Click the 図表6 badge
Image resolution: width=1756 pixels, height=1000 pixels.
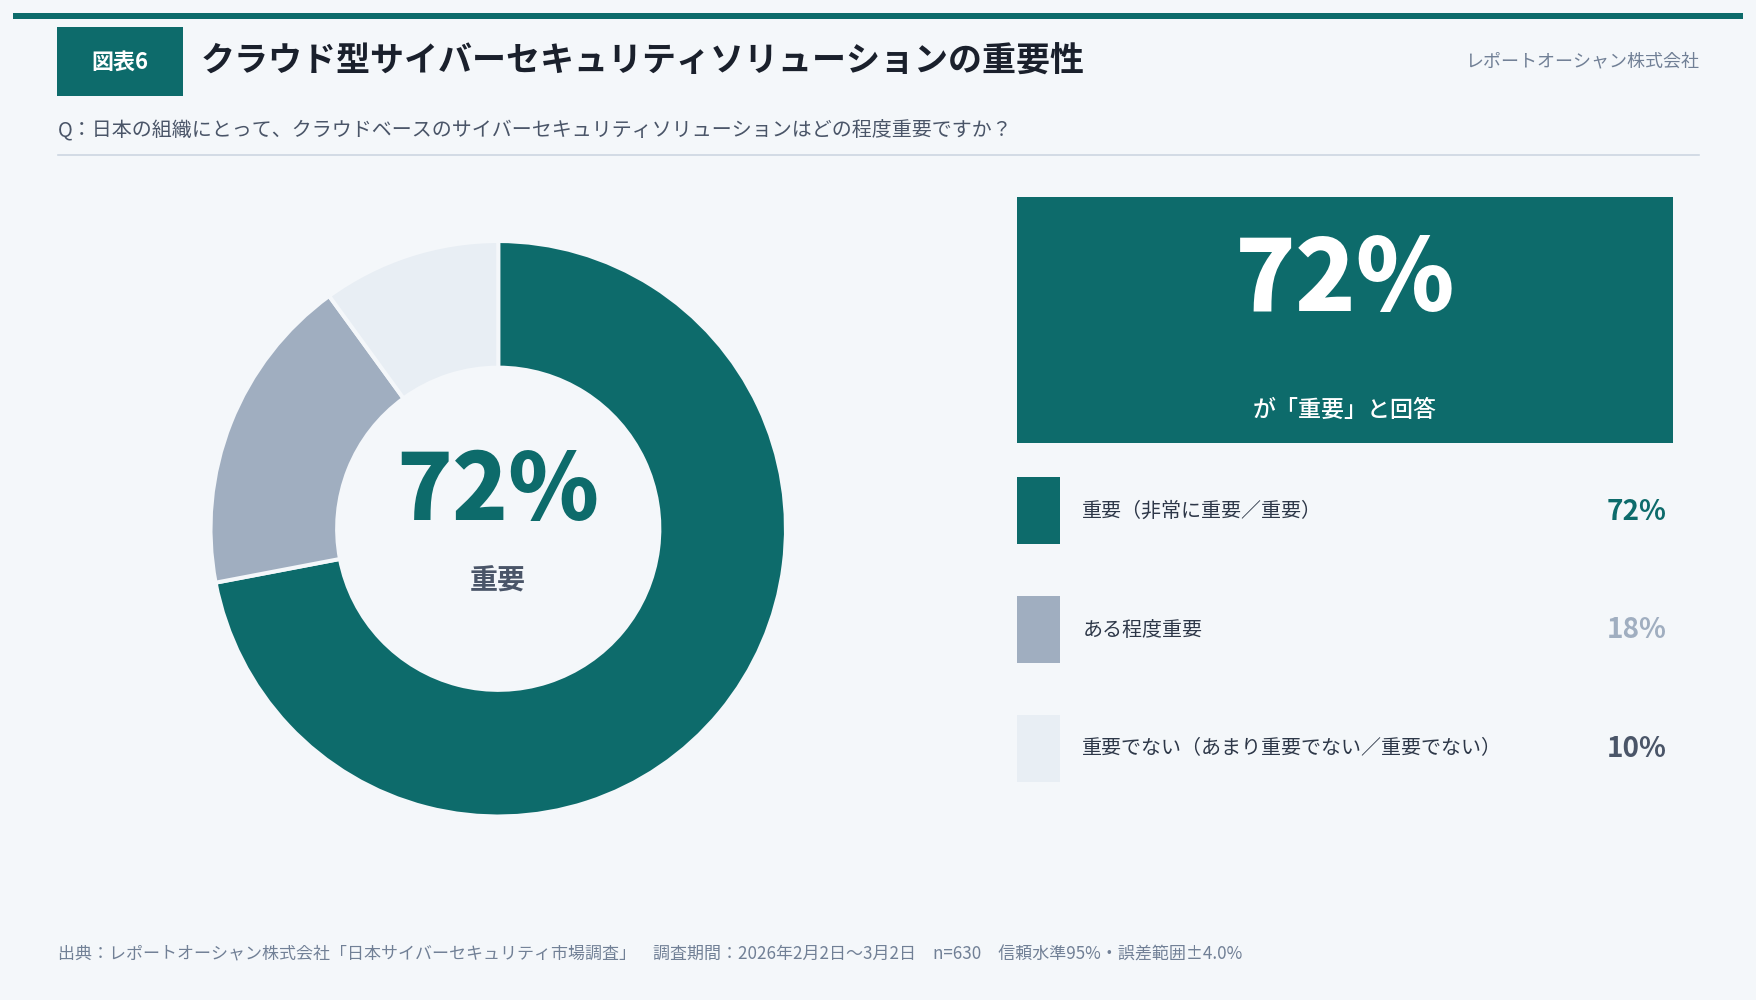[120, 61]
